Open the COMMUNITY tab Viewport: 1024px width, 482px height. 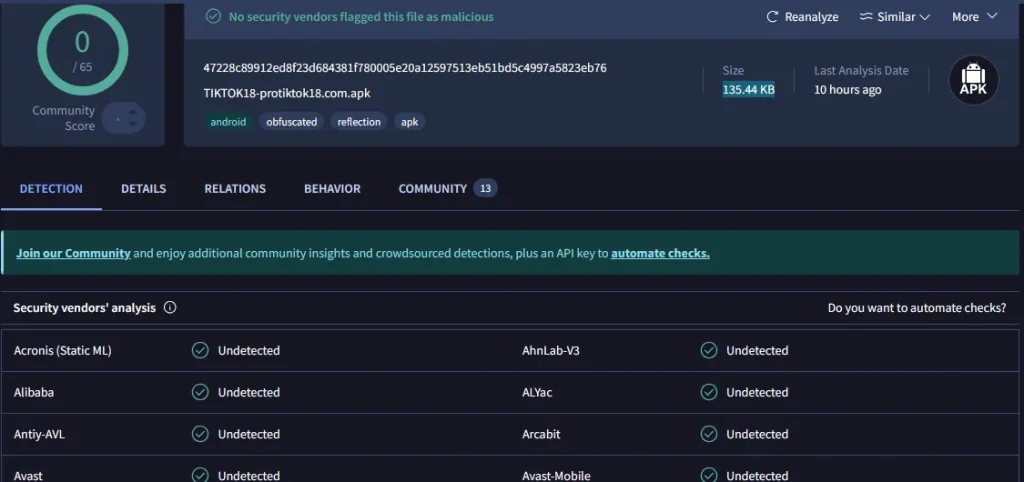click(432, 189)
